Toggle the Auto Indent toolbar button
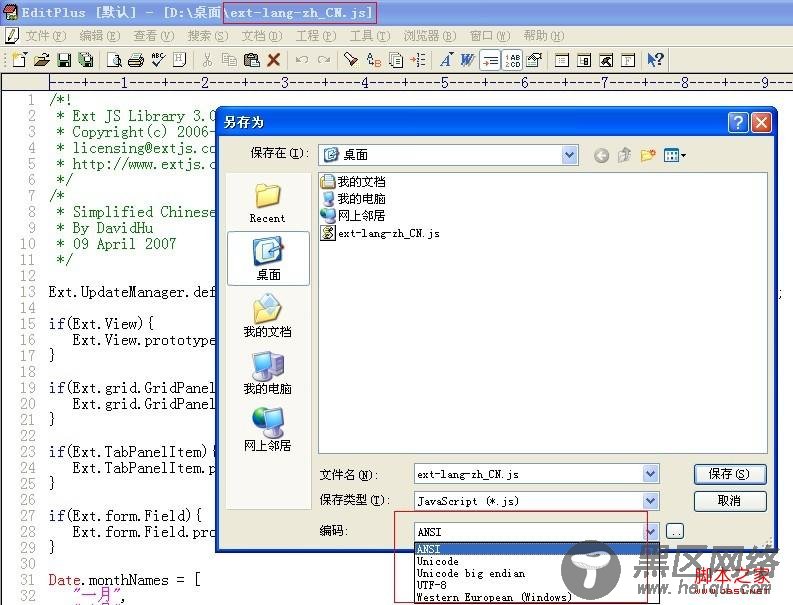The image size is (793, 605). [x=490, y=60]
